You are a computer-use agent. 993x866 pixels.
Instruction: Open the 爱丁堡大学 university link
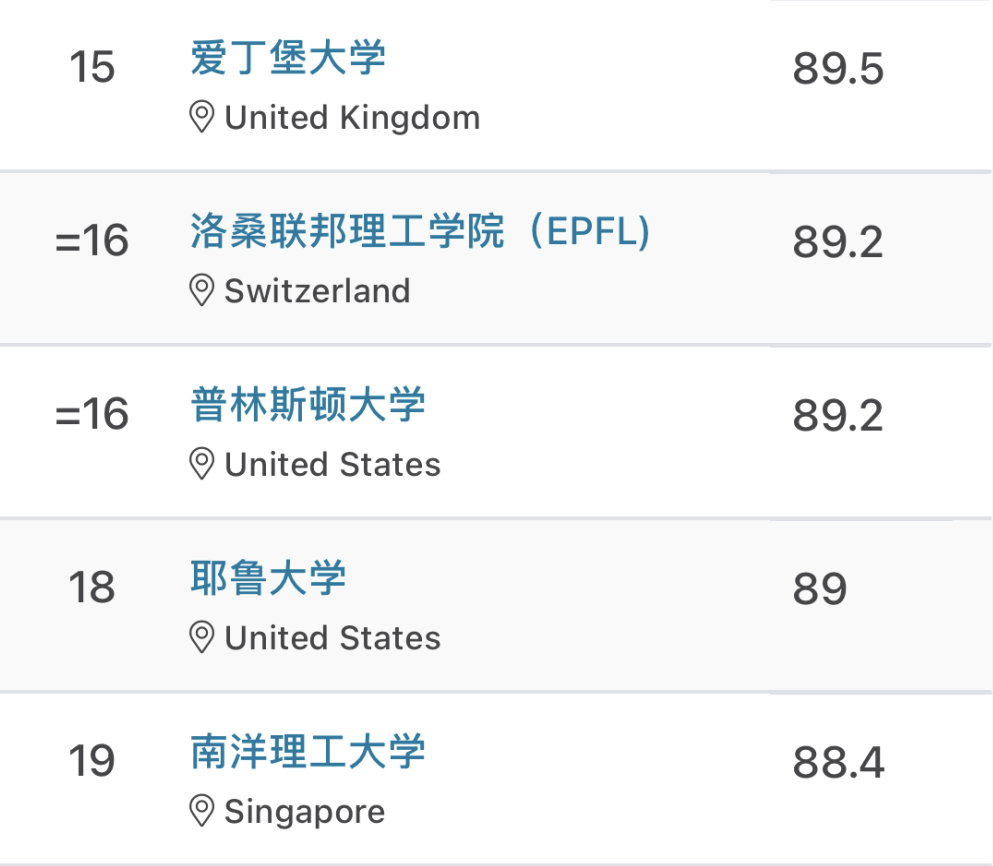tap(288, 58)
